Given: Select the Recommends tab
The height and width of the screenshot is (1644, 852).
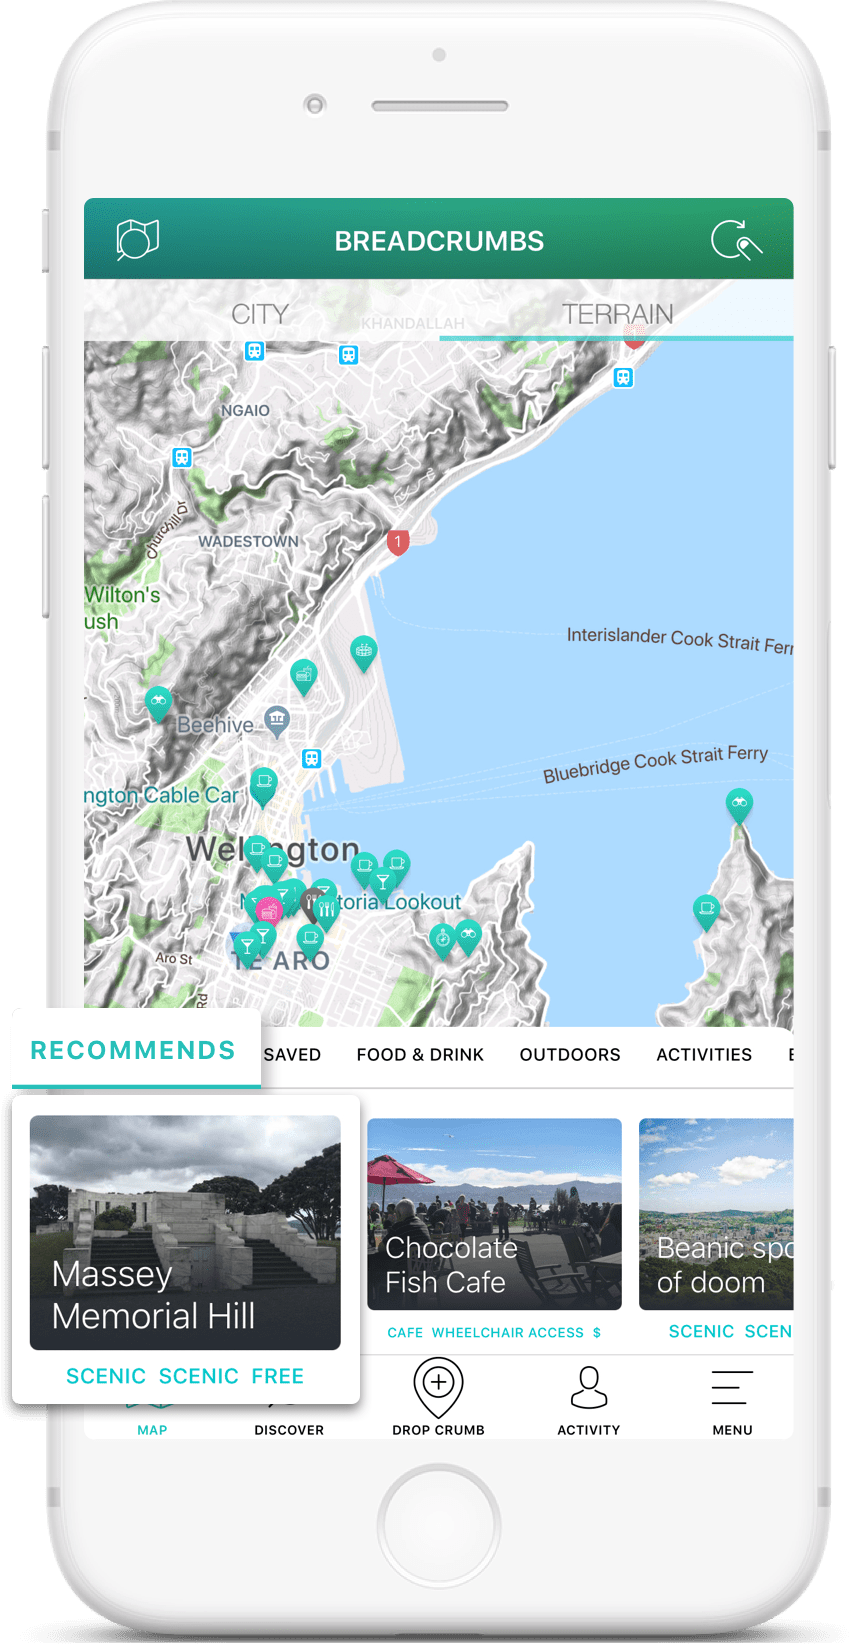Looking at the screenshot, I should tap(133, 1050).
